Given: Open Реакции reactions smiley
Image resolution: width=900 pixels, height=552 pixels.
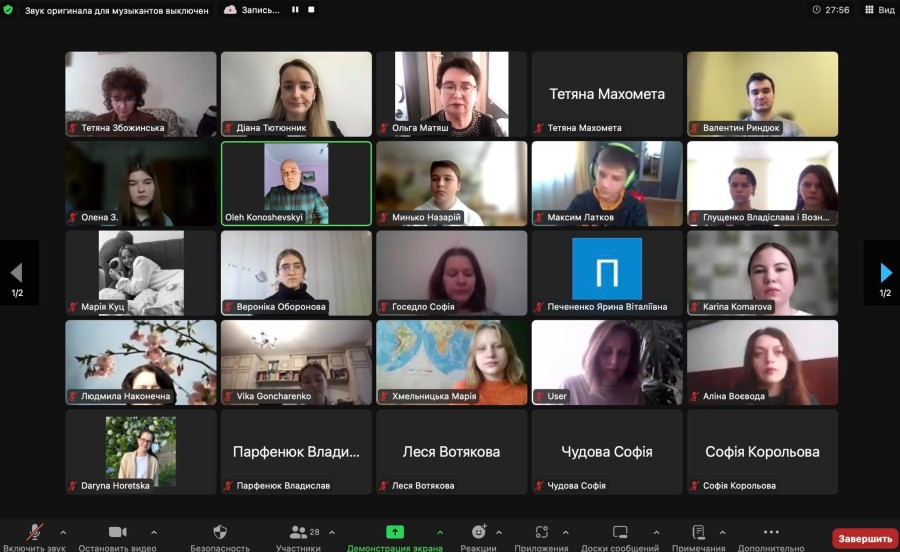Looking at the screenshot, I should [479, 532].
